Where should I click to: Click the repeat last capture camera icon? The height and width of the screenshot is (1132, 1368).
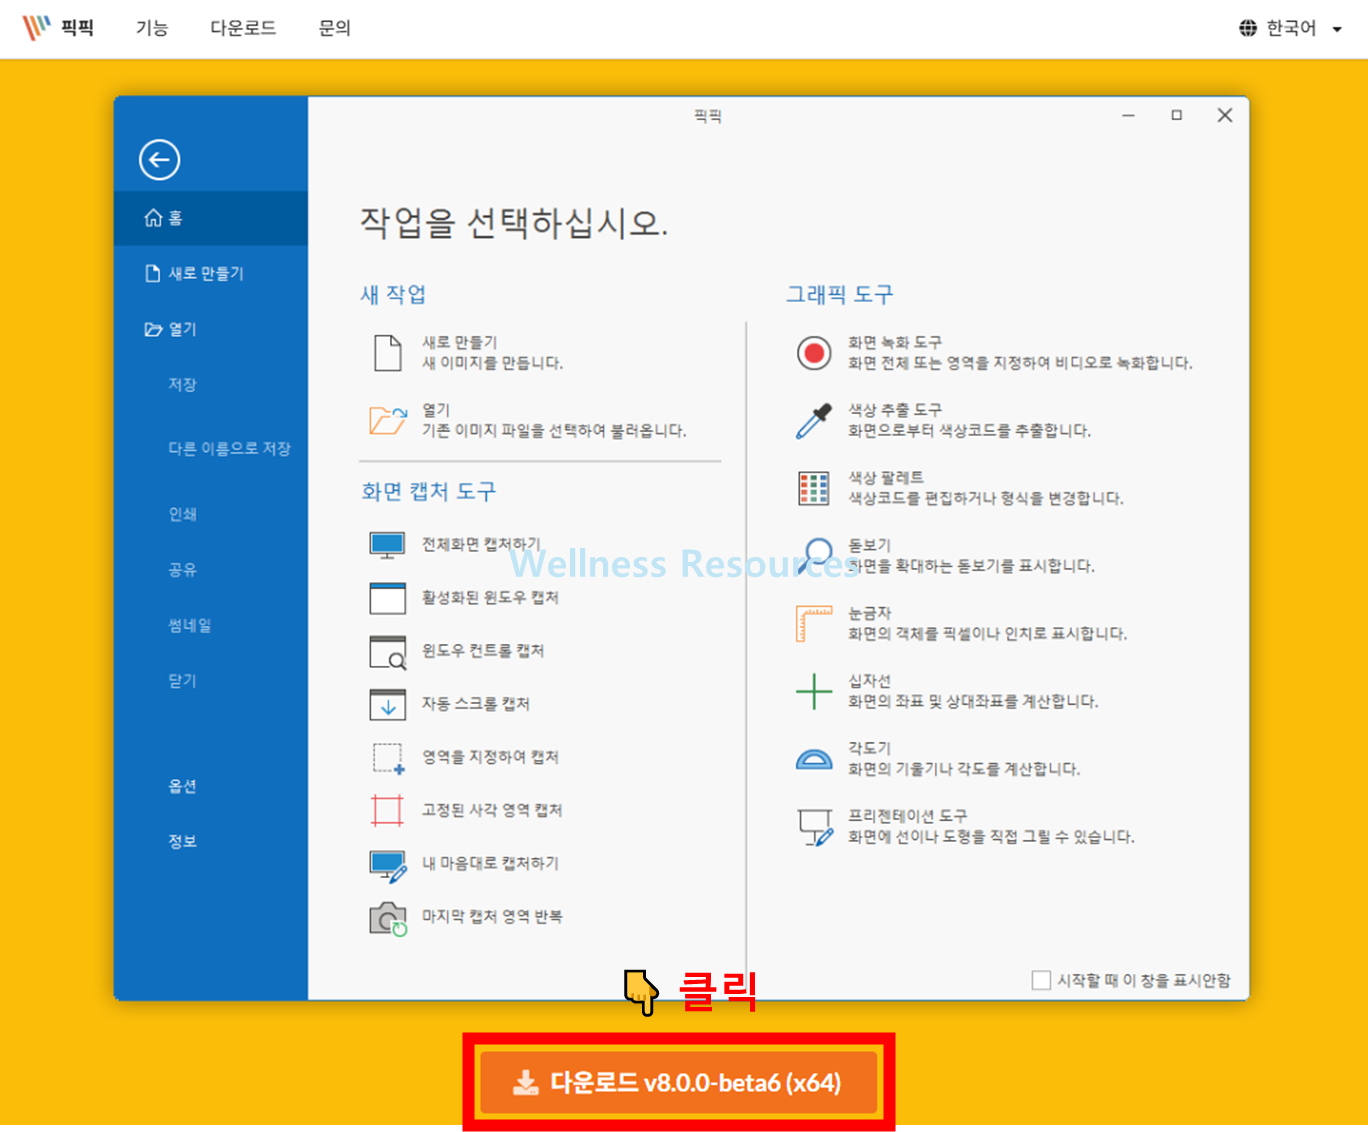click(388, 918)
